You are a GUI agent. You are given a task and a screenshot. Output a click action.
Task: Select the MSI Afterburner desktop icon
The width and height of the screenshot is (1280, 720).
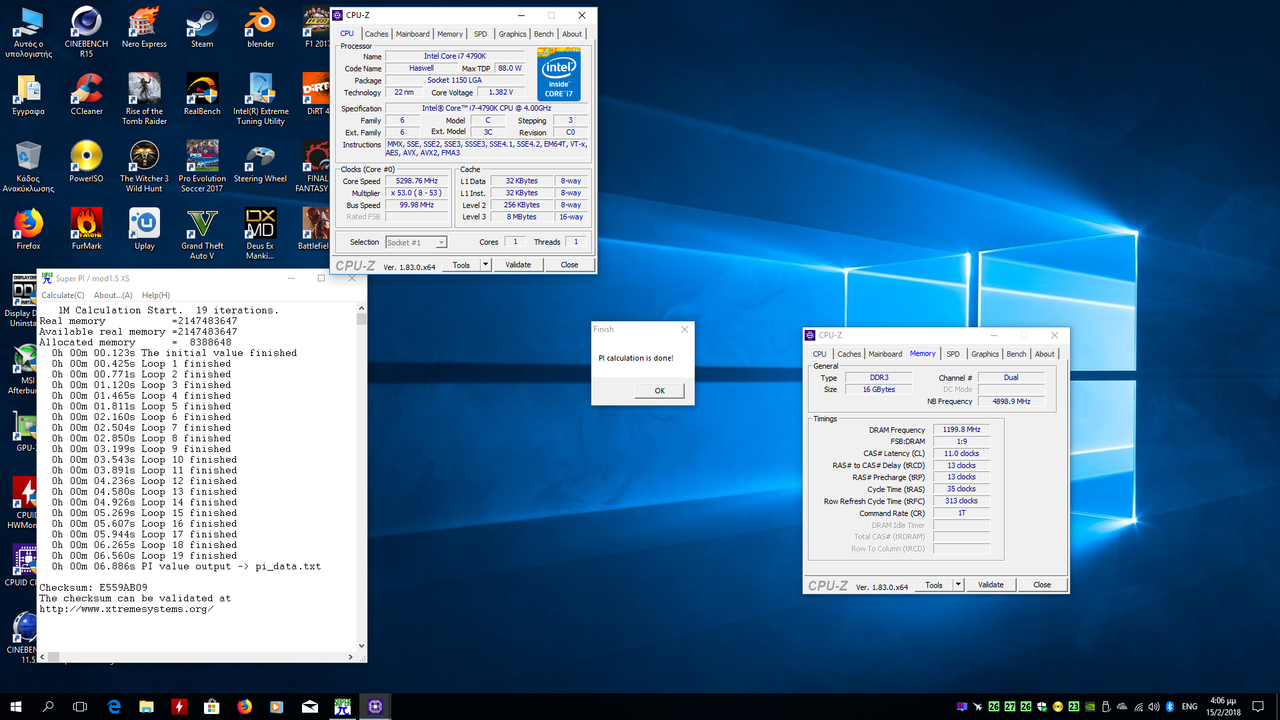coord(24,370)
